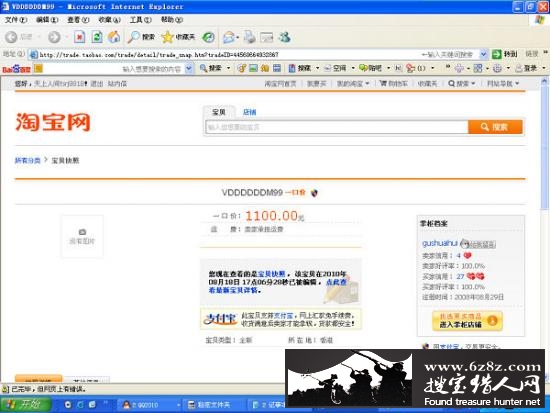The image size is (550, 413).
Task: Click the yellow icon beside Baidu logo
Action: coord(39,68)
